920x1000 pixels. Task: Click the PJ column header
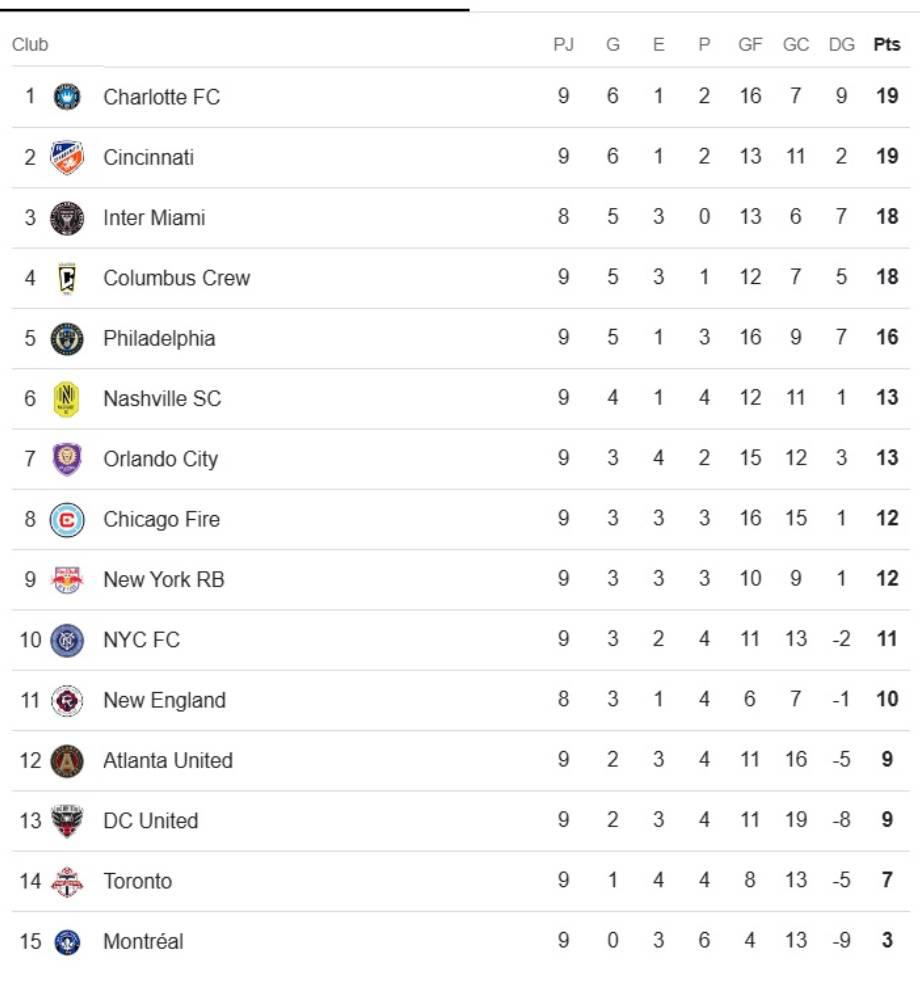[563, 45]
